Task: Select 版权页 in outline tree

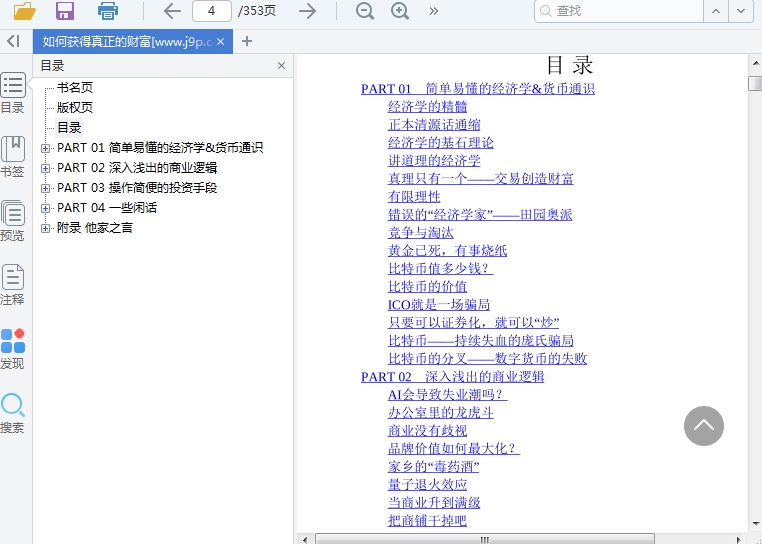Action: [x=75, y=107]
